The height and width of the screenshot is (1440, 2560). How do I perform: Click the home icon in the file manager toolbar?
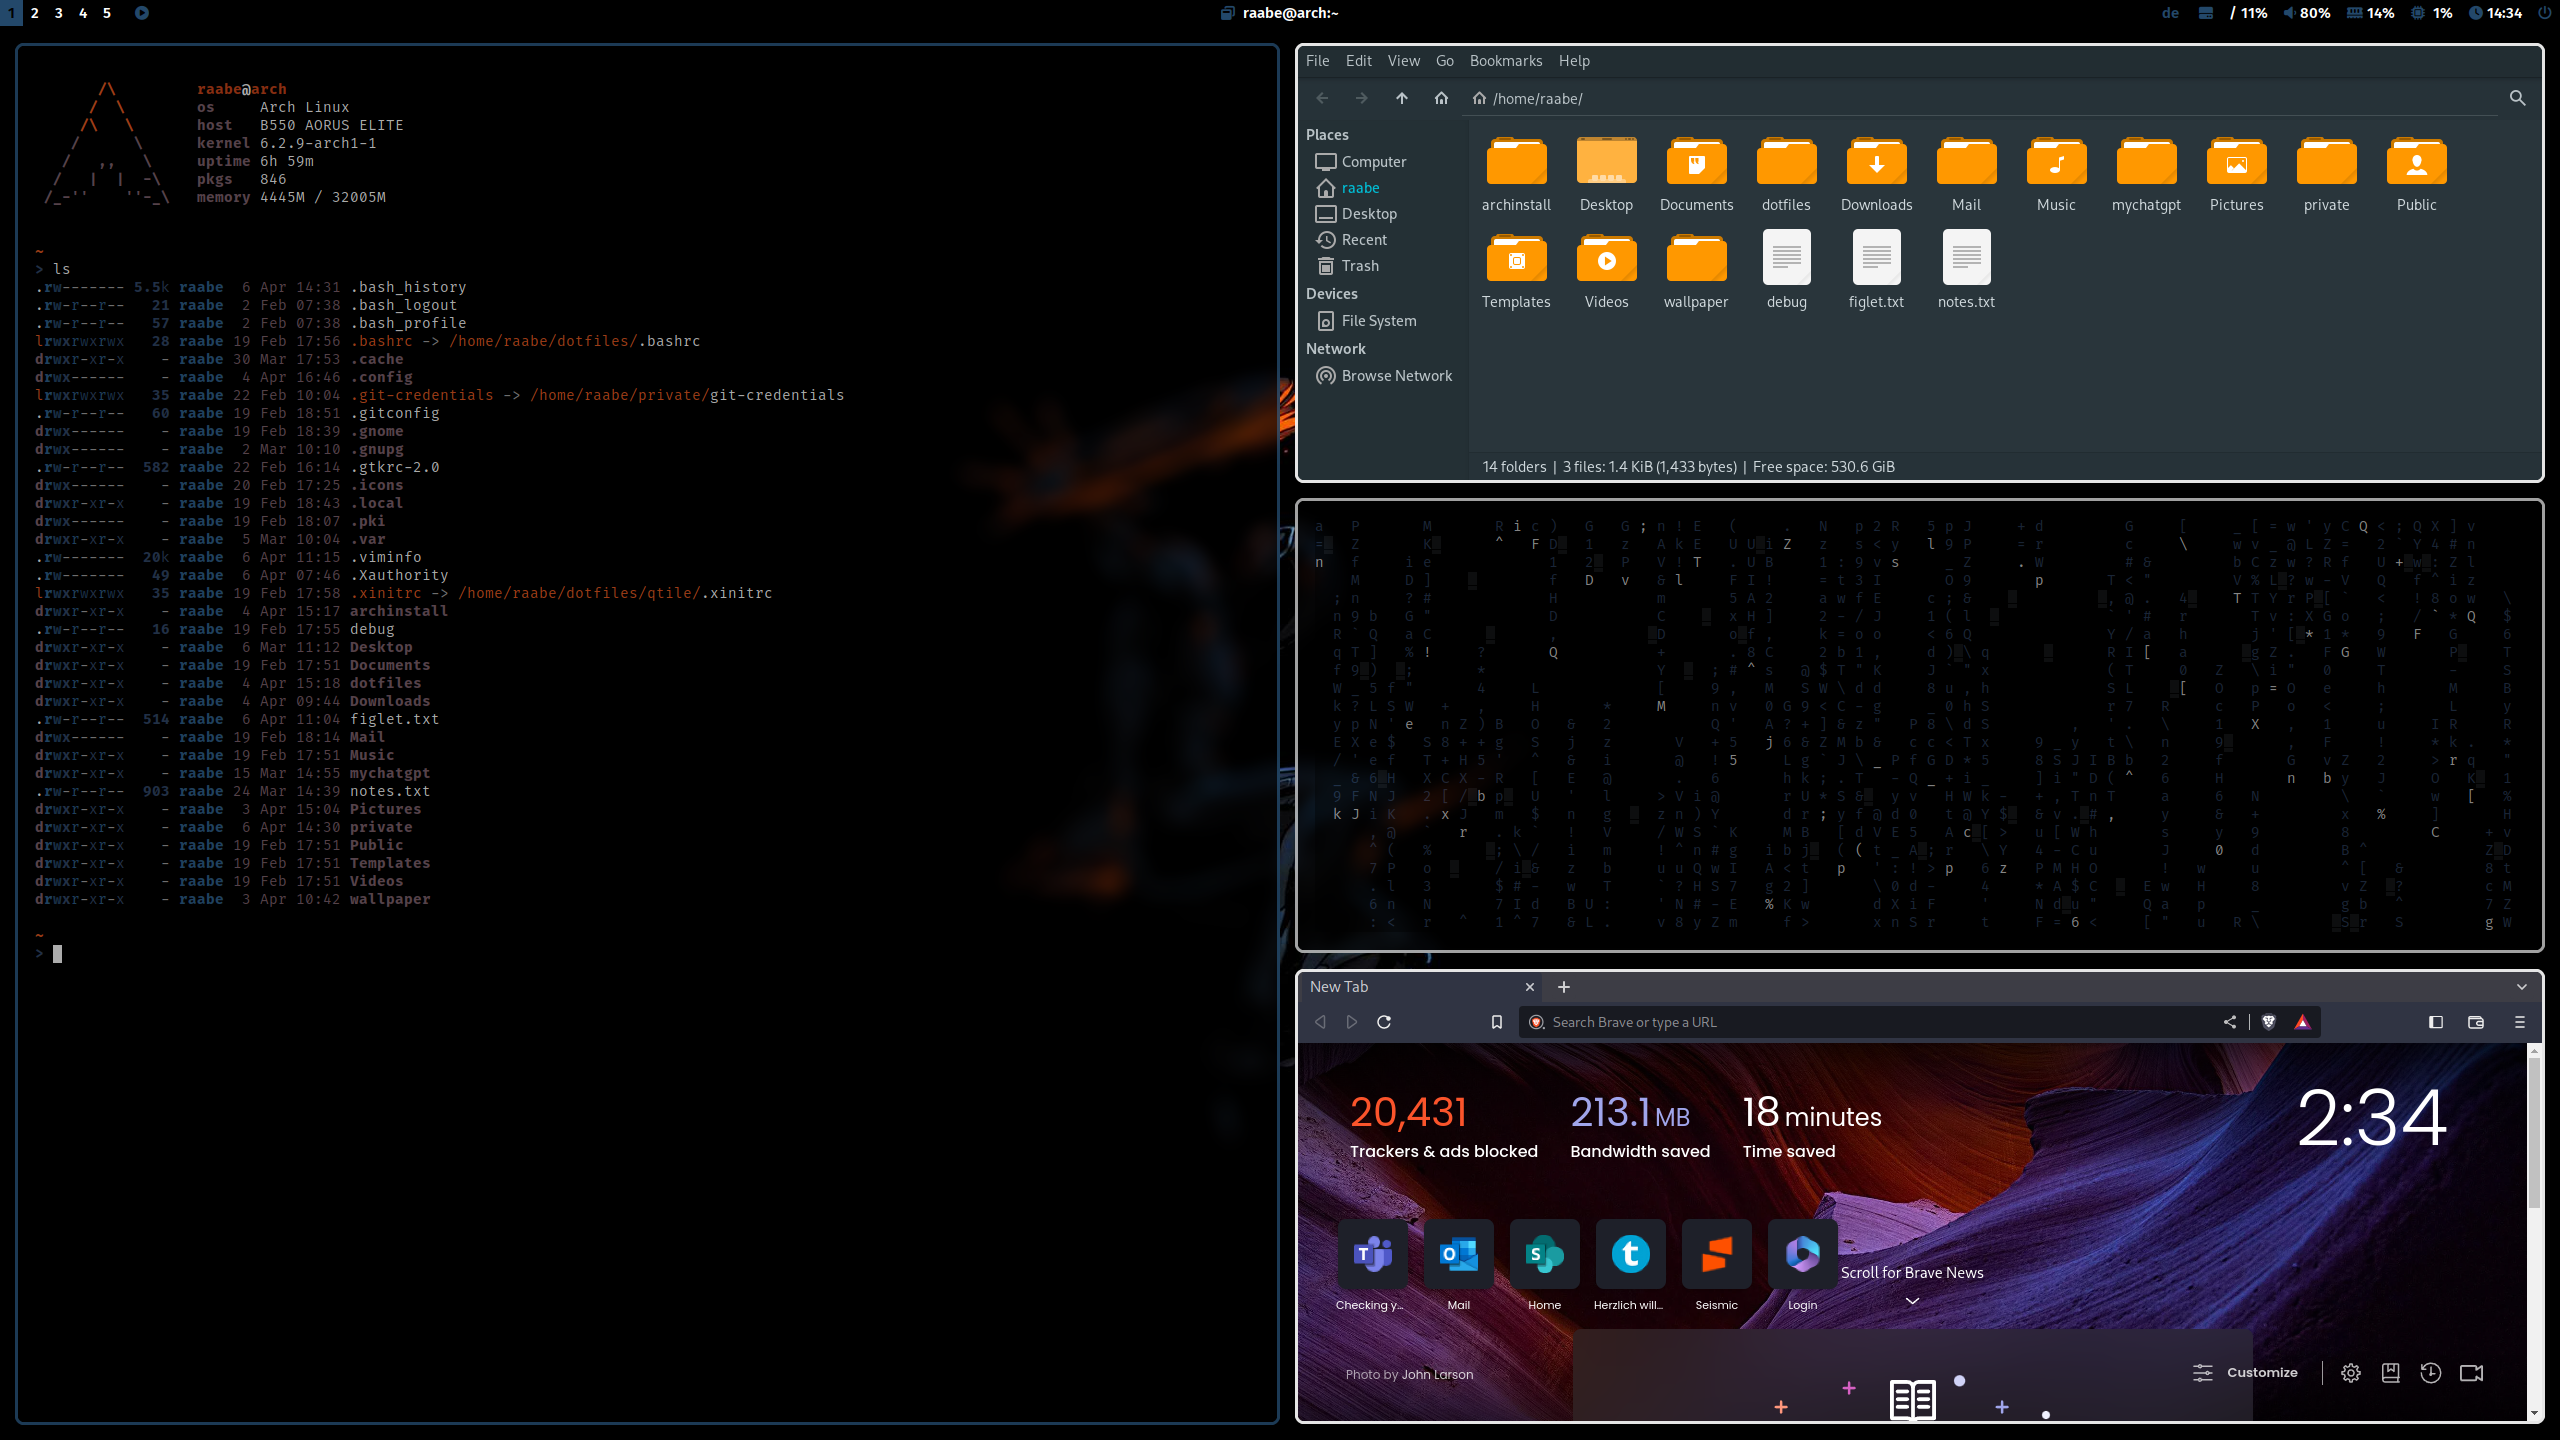[x=1441, y=98]
